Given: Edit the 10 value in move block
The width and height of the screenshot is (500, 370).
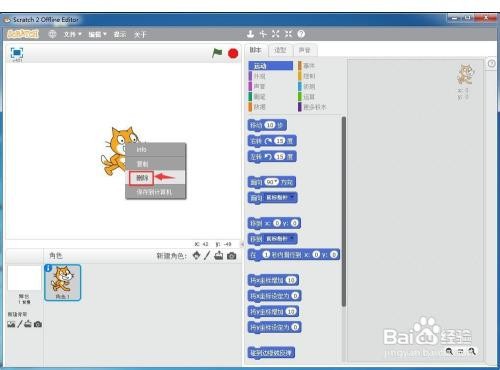Looking at the screenshot, I should [270, 125].
